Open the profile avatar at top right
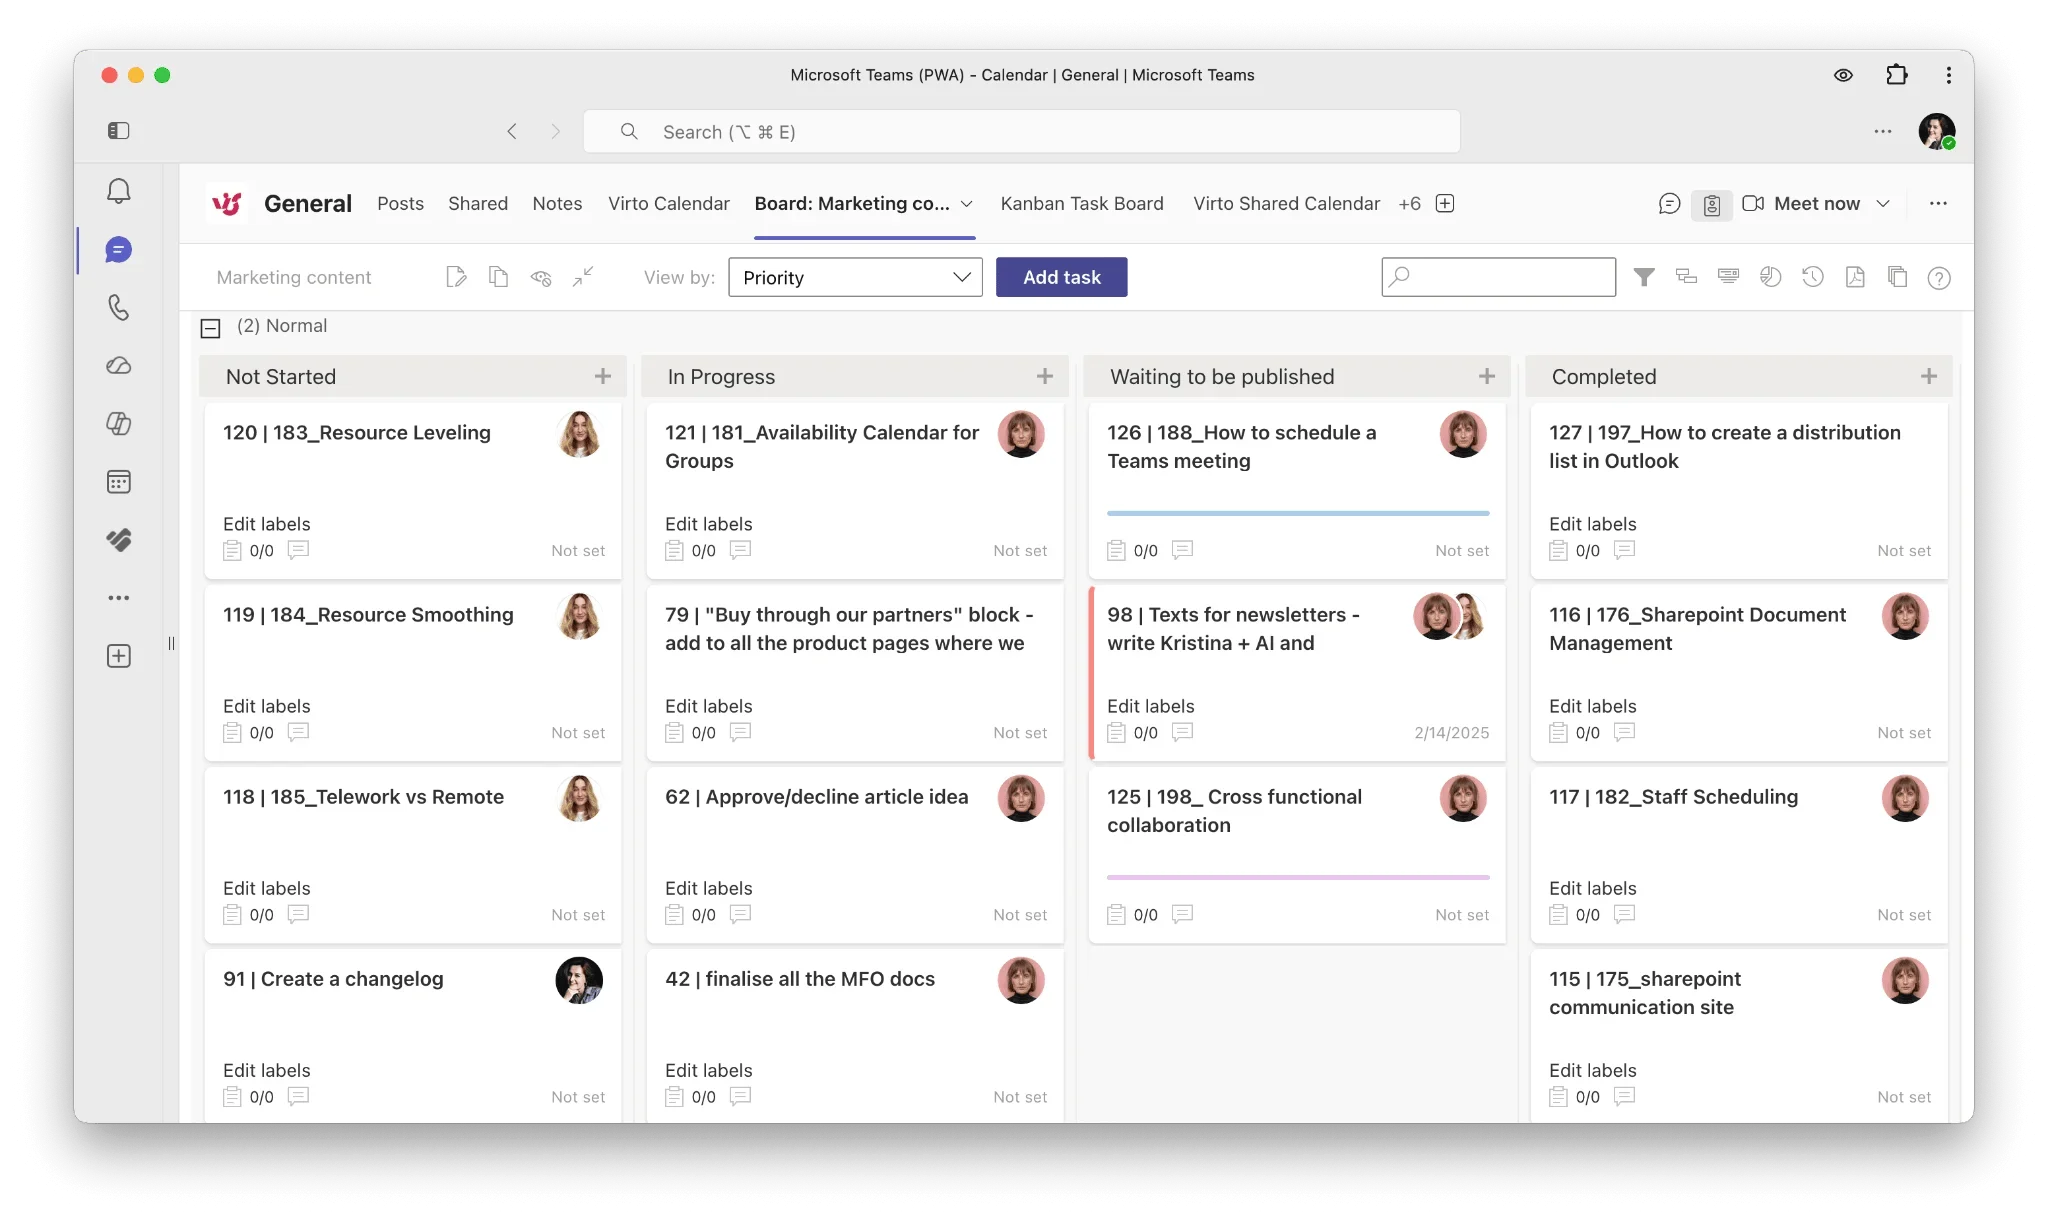This screenshot has width=2048, height=1221. click(x=1936, y=131)
